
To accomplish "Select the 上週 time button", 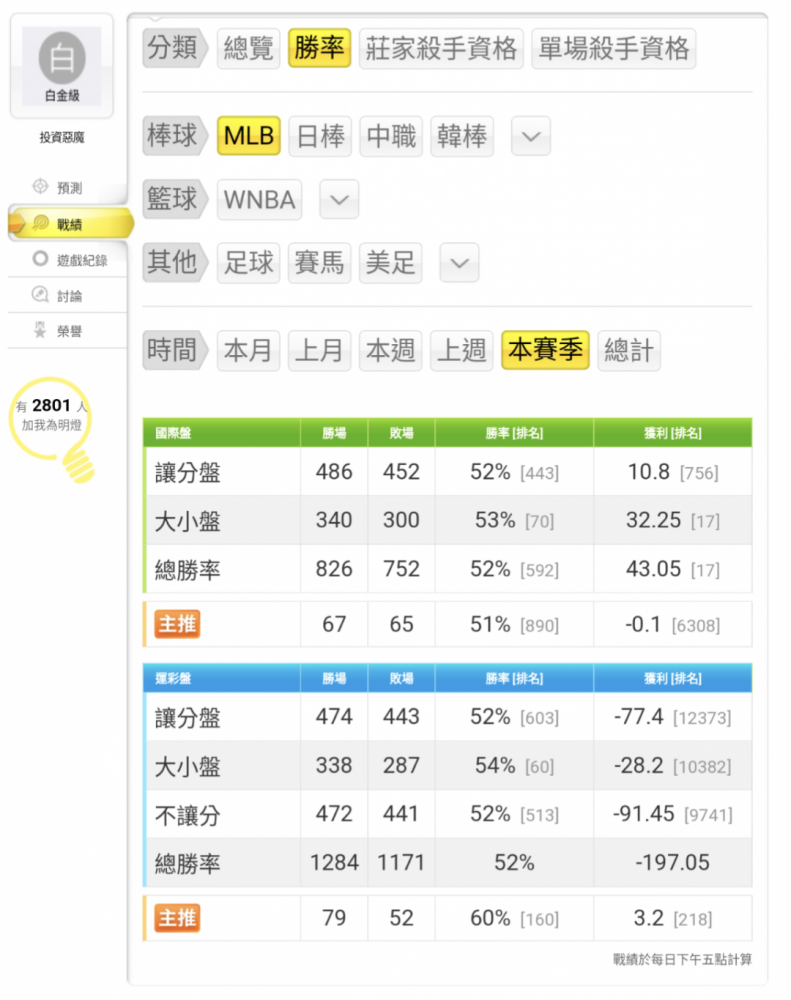I will tap(462, 350).
